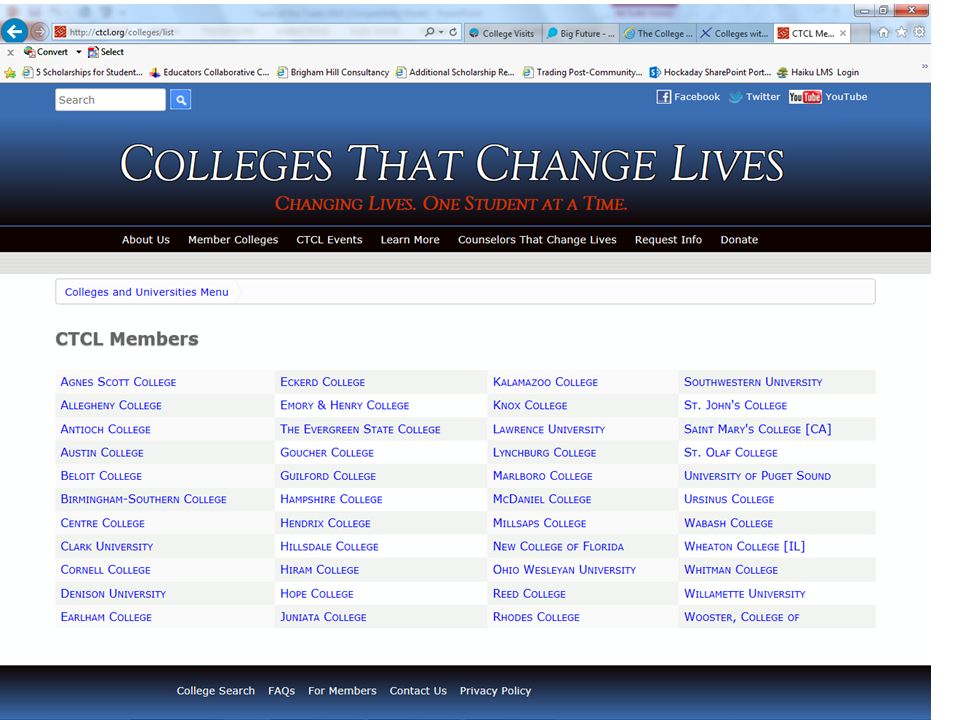Open the Learn More menu
The width and height of the screenshot is (960, 720).
point(410,239)
